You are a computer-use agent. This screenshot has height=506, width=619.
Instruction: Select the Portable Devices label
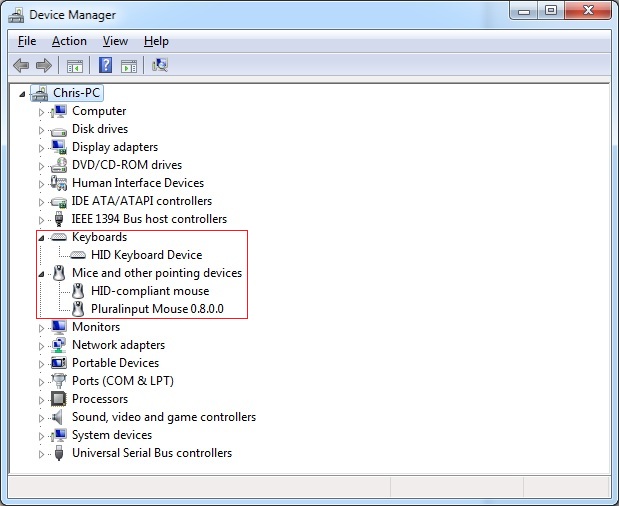[115, 363]
